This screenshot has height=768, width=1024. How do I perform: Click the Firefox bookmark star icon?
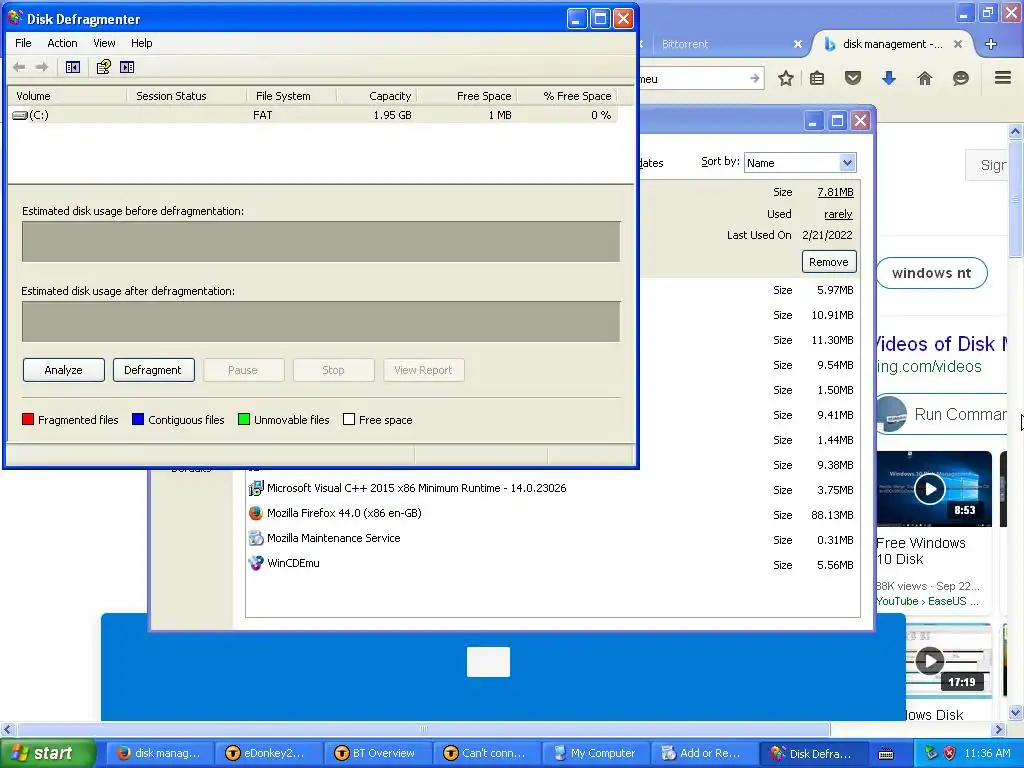(786, 78)
